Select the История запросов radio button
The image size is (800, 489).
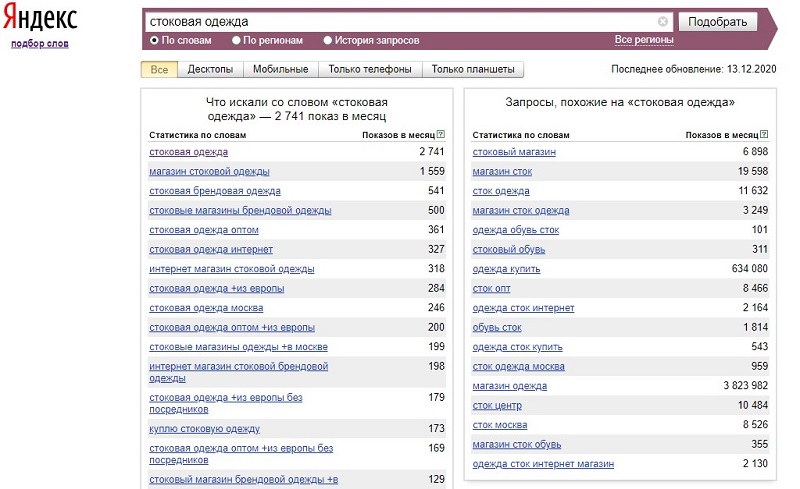coord(328,40)
